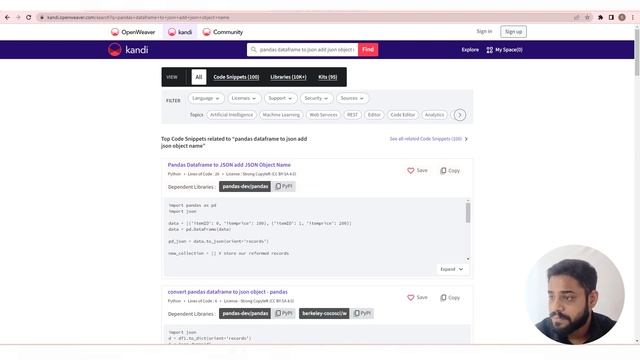Select the kandi tab
Image resolution: width=640 pixels, height=360 pixels.
point(180,32)
